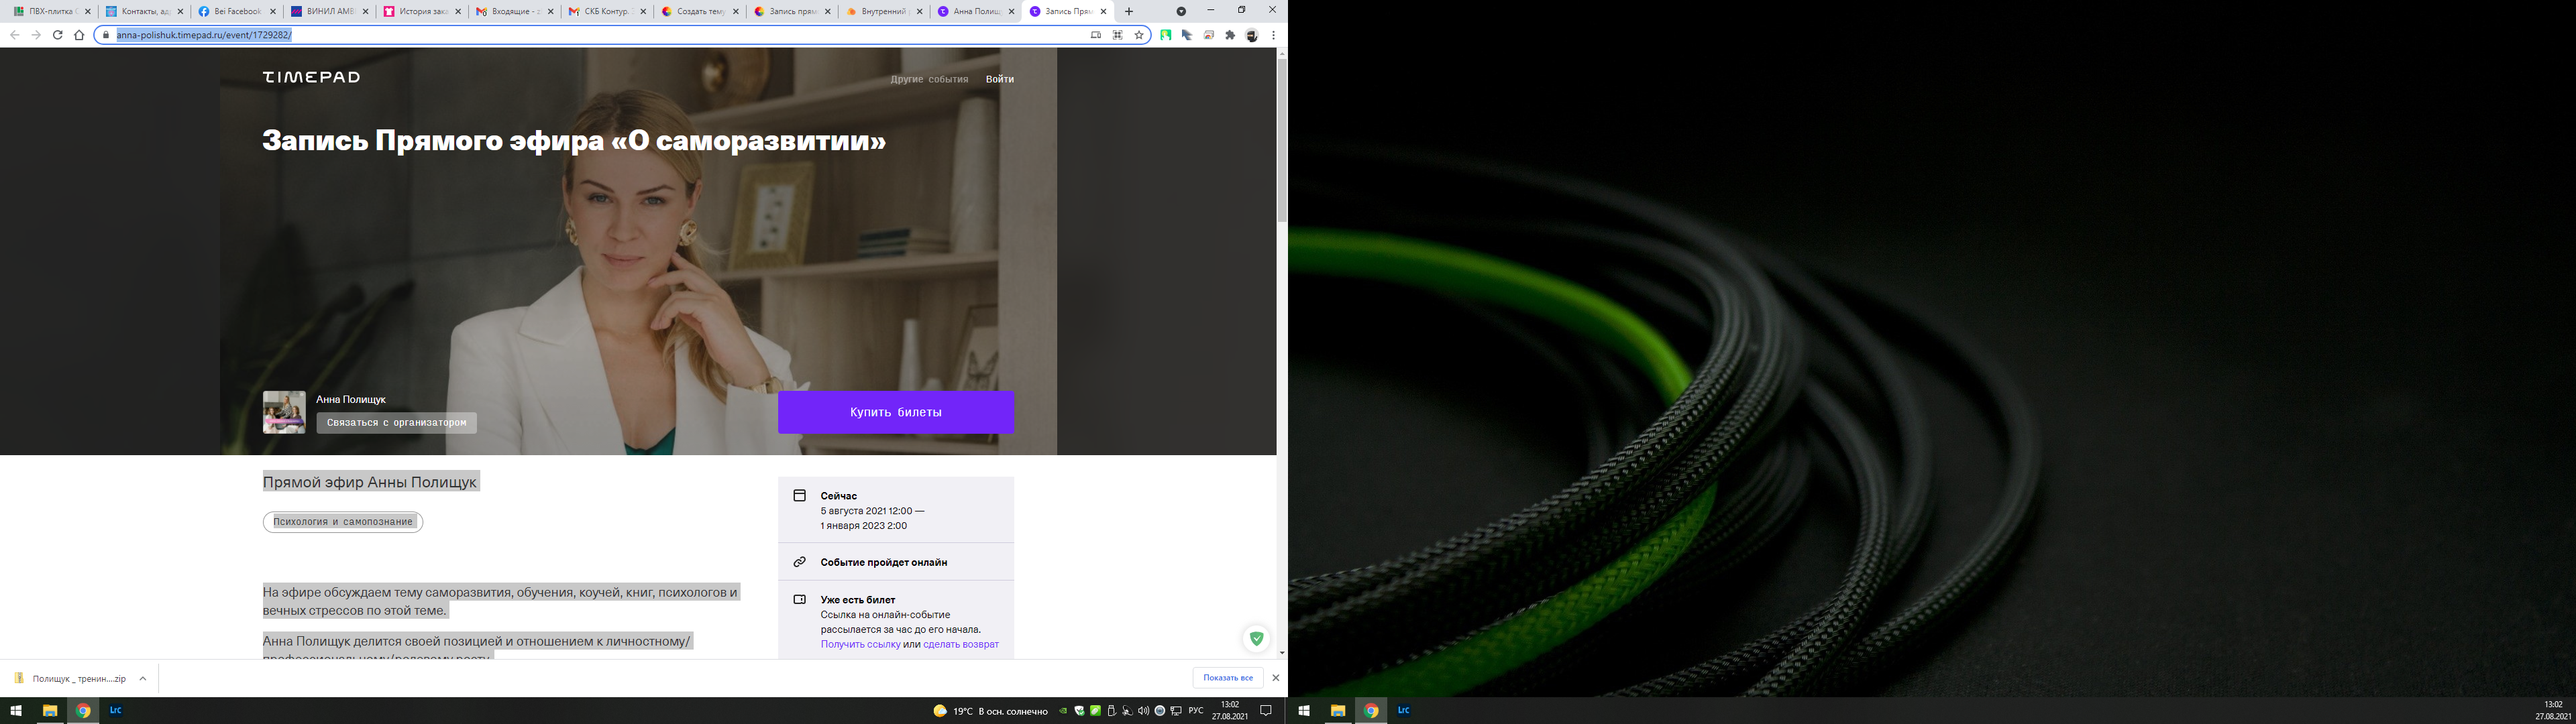Click the сделать возврат link

tap(960, 644)
